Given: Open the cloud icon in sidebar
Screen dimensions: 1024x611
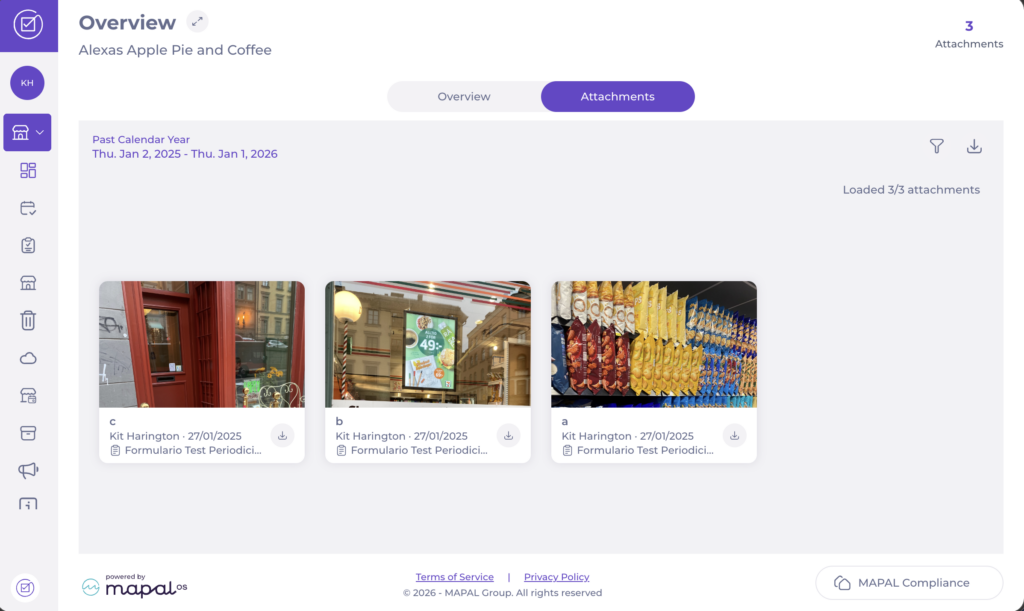Looking at the screenshot, I should 28,358.
